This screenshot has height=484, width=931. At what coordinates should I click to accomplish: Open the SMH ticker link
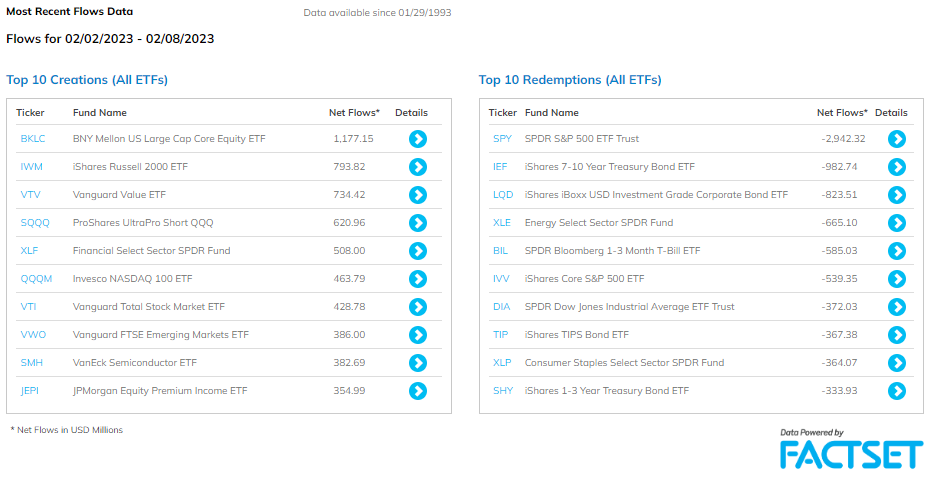[31, 363]
